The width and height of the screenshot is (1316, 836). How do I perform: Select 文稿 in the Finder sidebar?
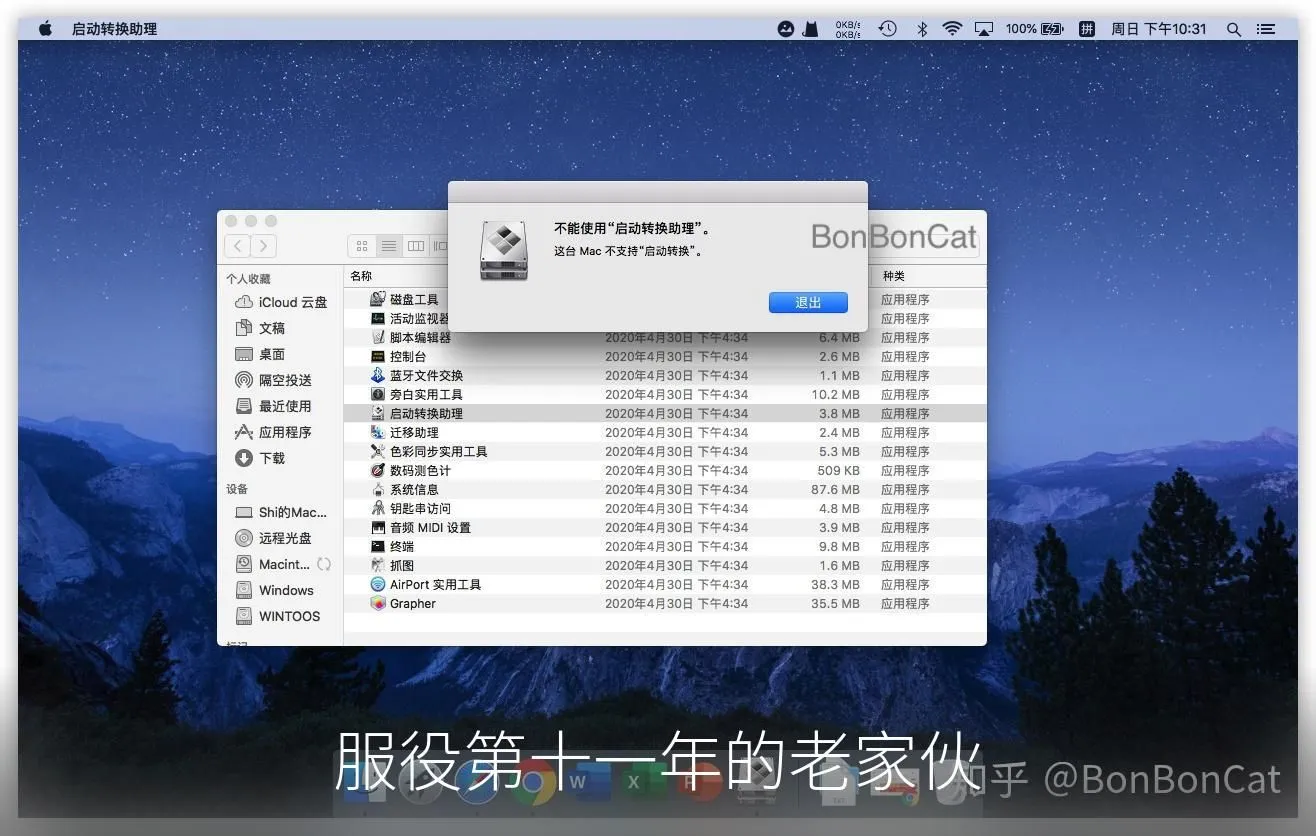(260, 328)
